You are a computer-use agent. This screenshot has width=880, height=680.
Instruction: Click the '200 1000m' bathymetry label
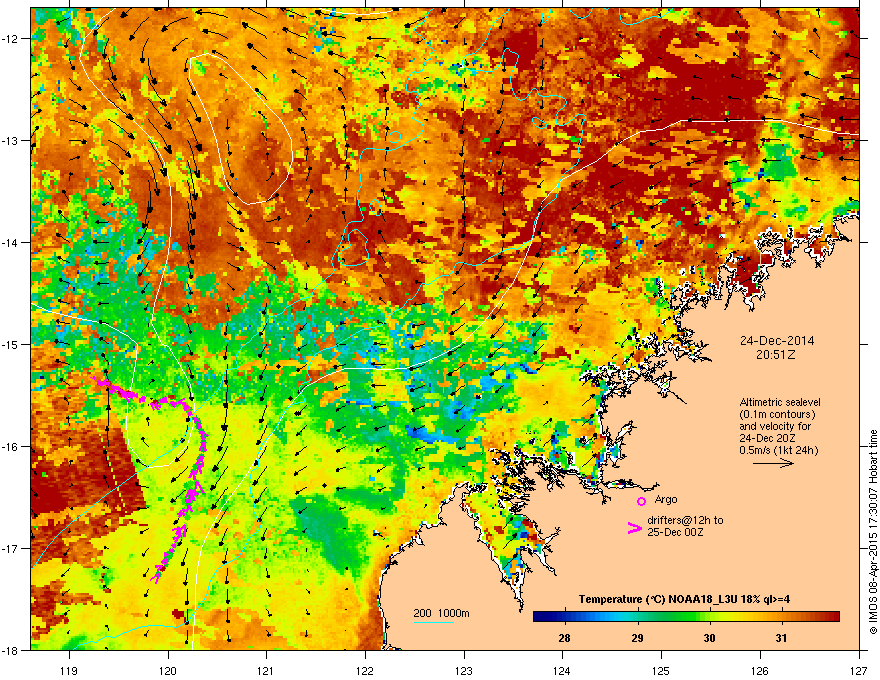pyautogui.click(x=441, y=613)
